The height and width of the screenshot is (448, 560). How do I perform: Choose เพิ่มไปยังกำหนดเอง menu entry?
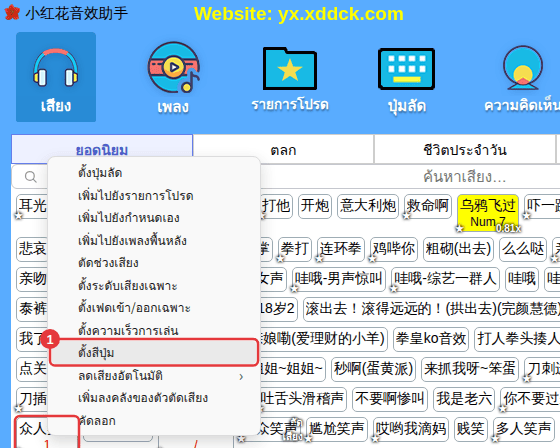(x=154, y=218)
